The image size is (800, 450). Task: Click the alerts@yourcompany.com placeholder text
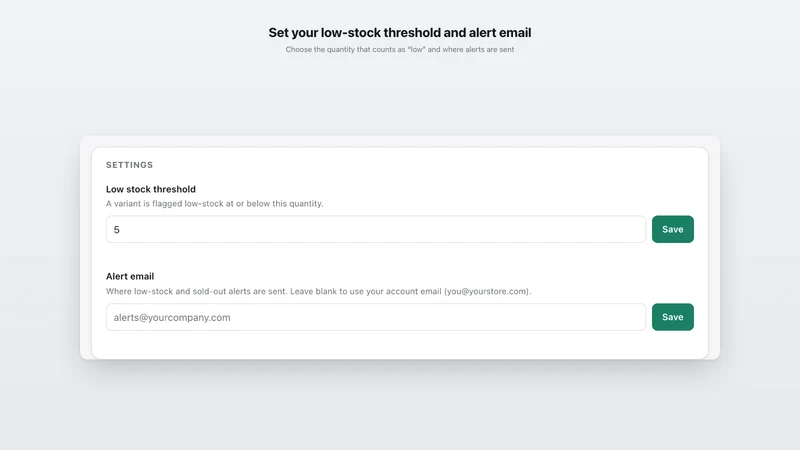pos(172,317)
